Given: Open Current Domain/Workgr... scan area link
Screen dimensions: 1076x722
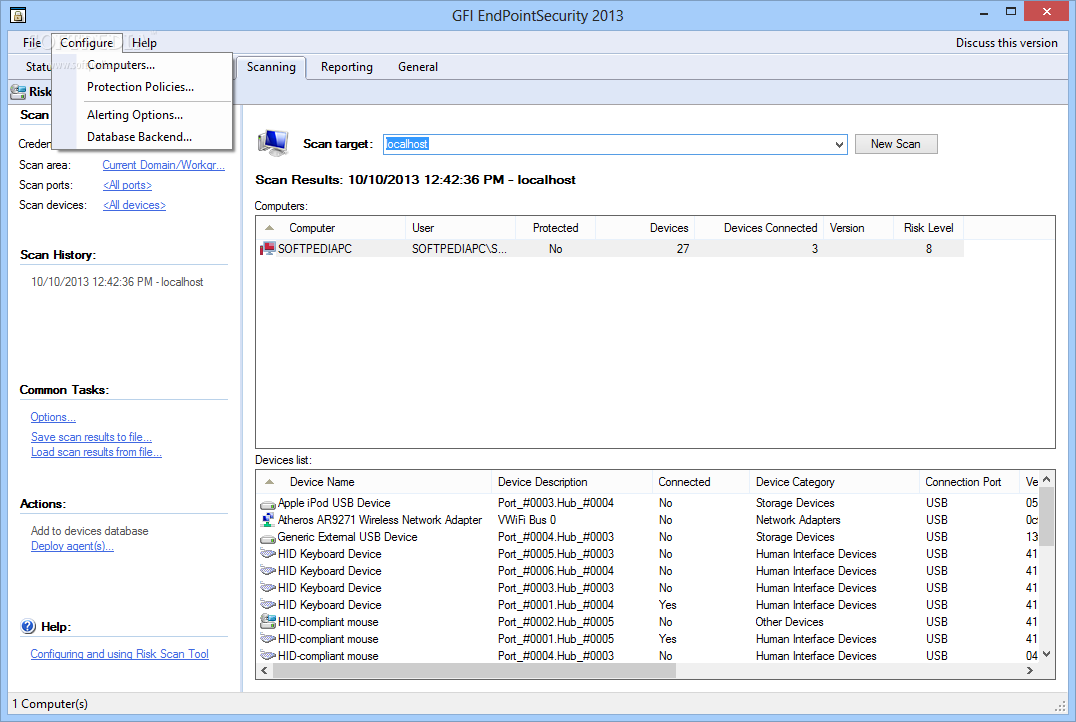Looking at the screenshot, I should click(163, 165).
